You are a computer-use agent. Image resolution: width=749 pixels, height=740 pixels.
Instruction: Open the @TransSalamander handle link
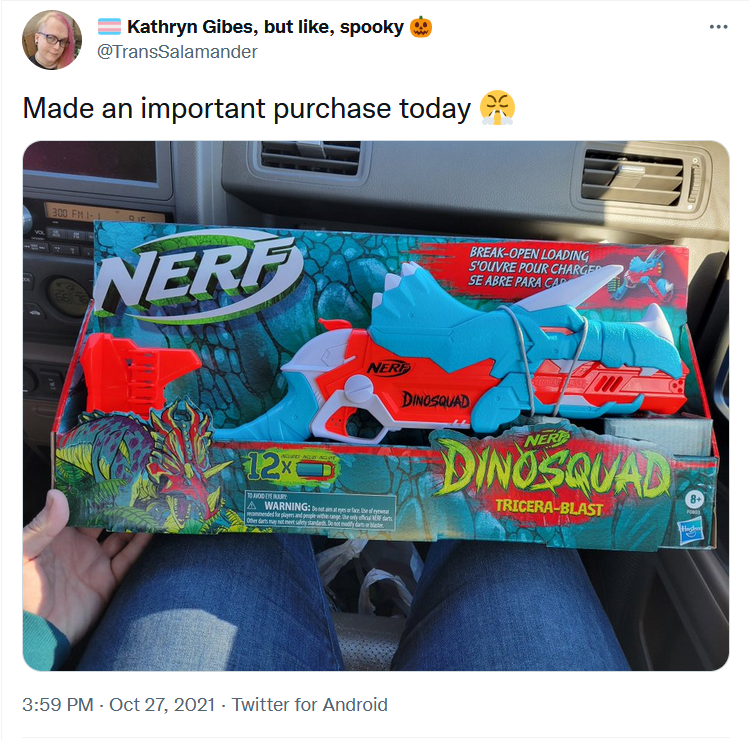pyautogui.click(x=177, y=52)
